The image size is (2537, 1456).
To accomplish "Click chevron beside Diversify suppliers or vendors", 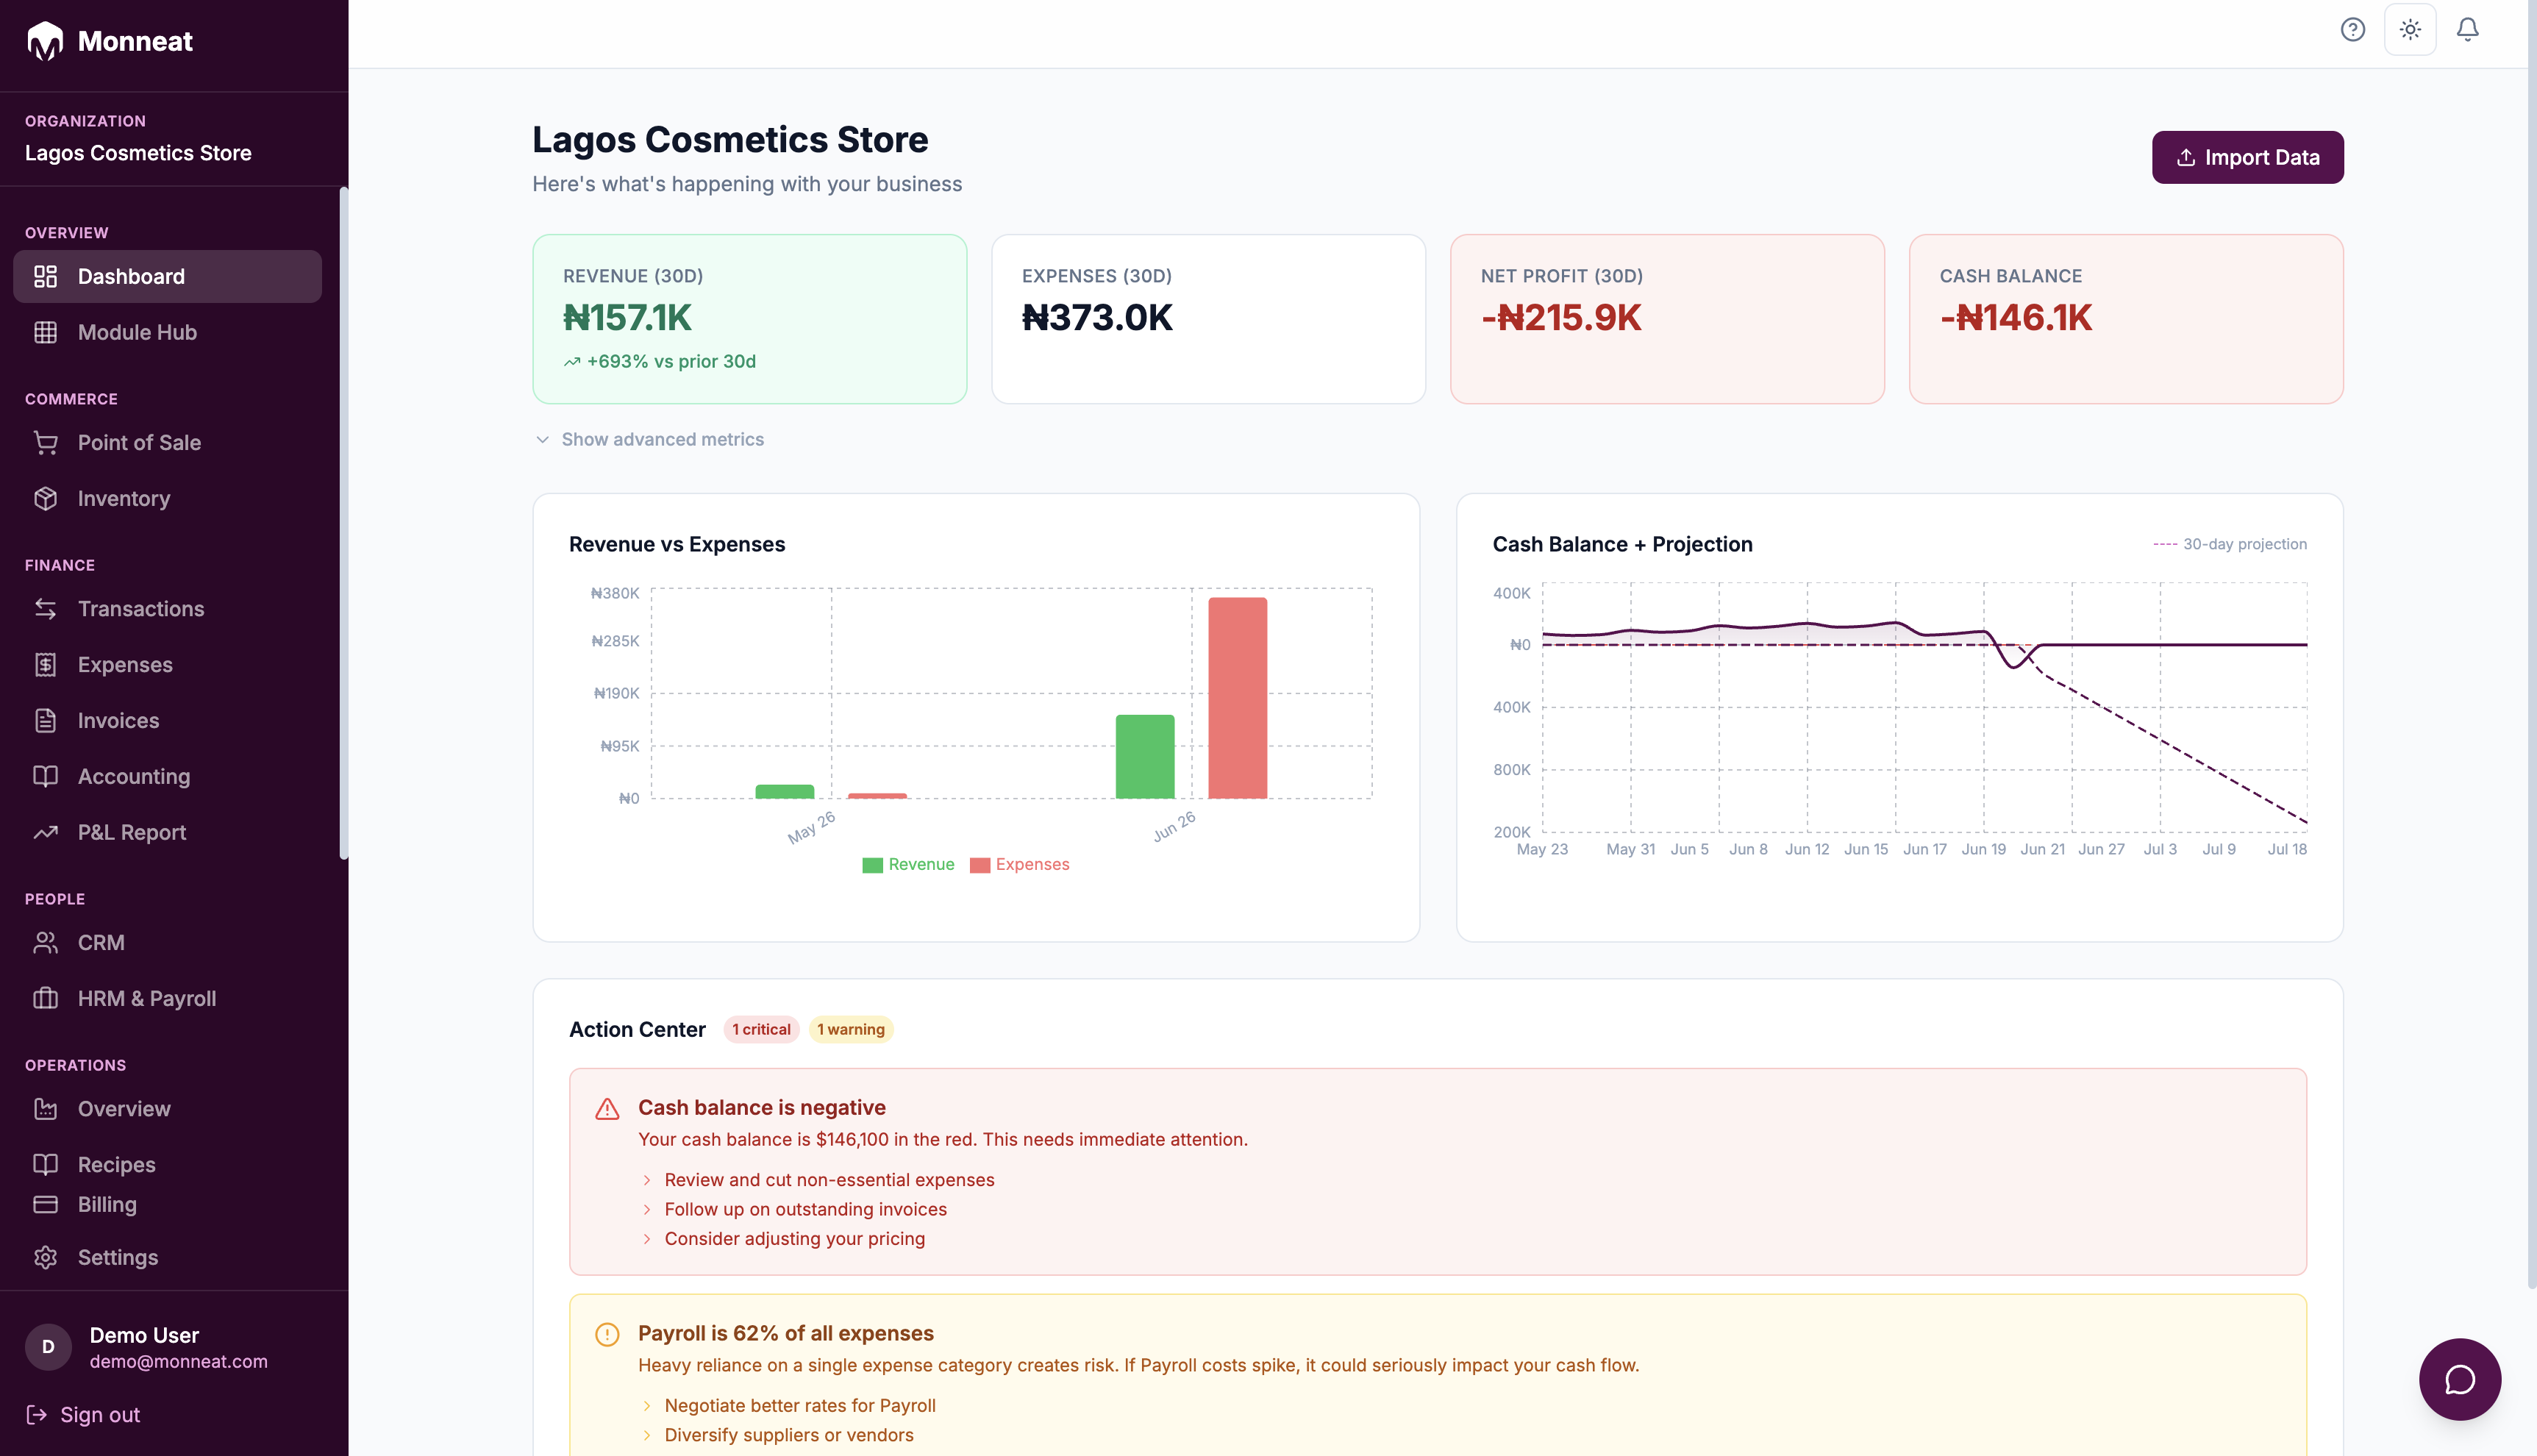I will (647, 1435).
